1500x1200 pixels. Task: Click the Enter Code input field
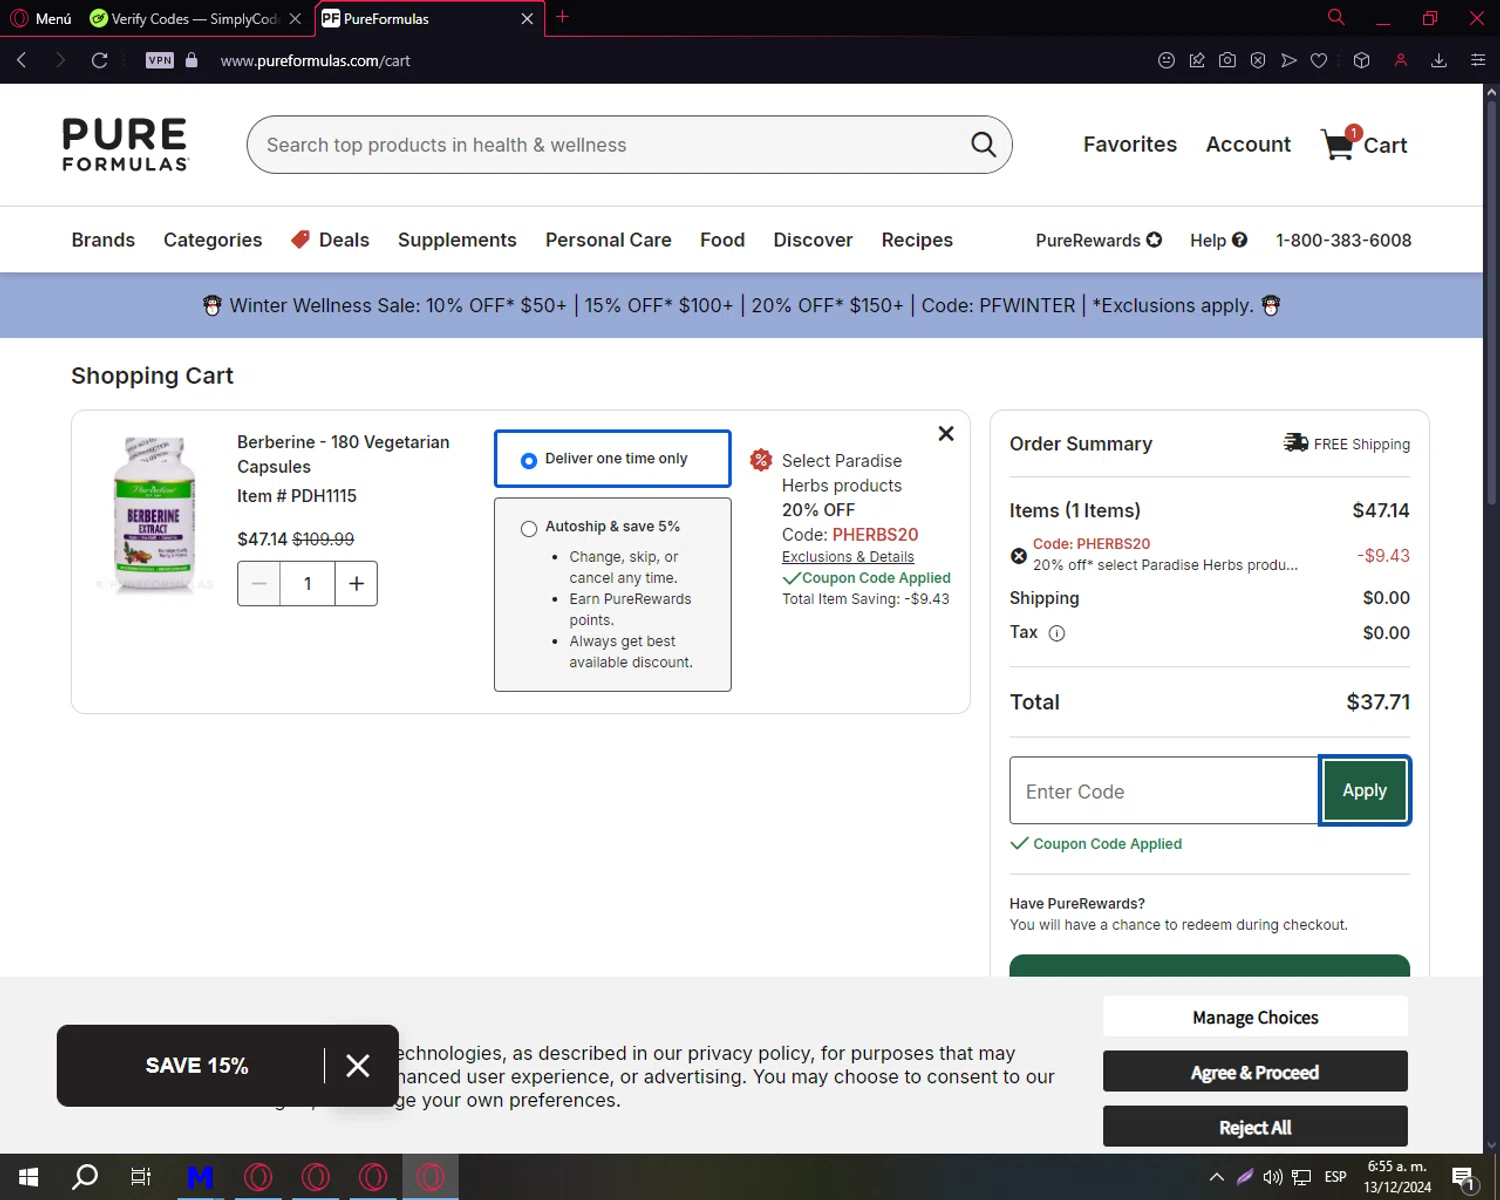click(x=1164, y=791)
